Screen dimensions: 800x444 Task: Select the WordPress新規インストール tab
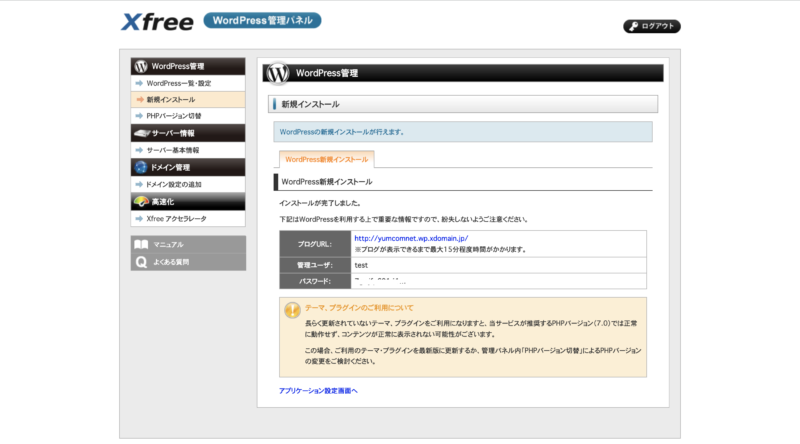(x=327, y=159)
